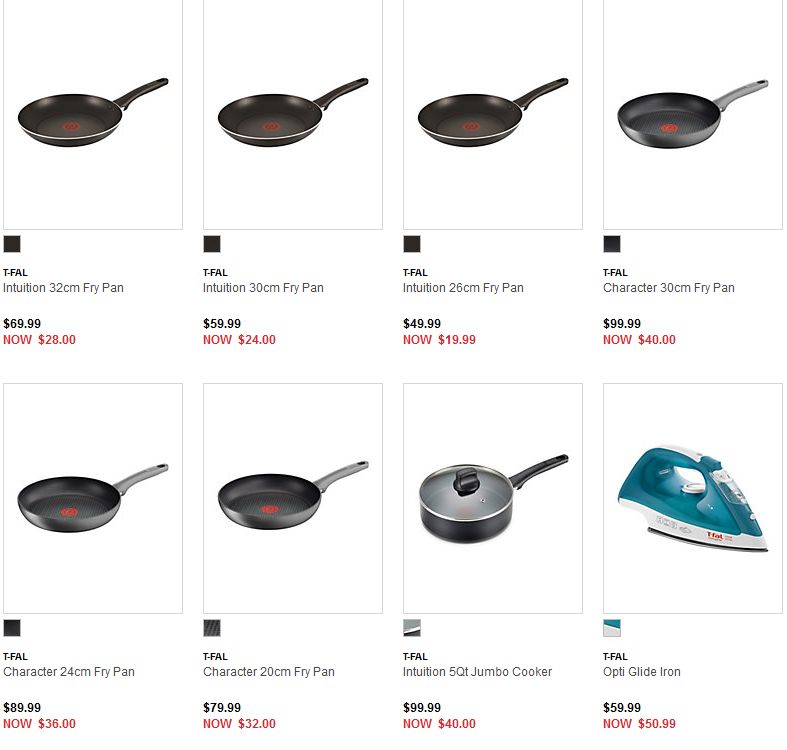Click the Opti Glide Iron title link
787x750 pixels.
641,672
